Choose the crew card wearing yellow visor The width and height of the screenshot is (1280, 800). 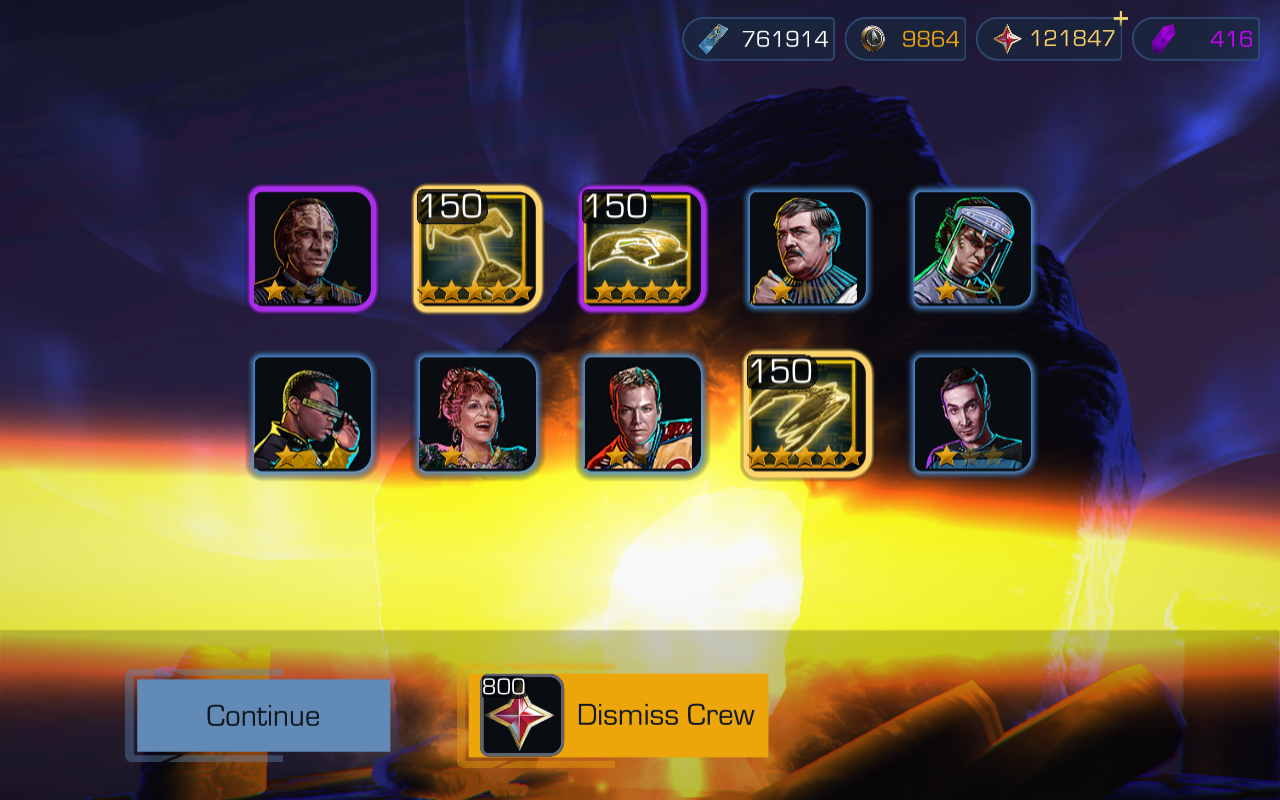tap(313, 413)
